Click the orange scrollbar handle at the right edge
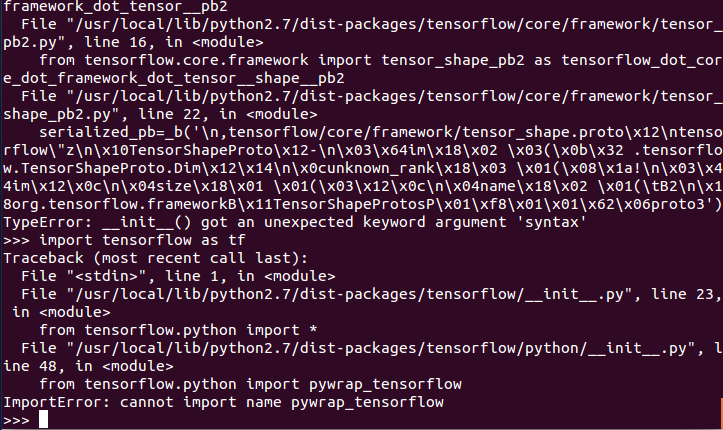This screenshot has width=723, height=430. point(721,413)
